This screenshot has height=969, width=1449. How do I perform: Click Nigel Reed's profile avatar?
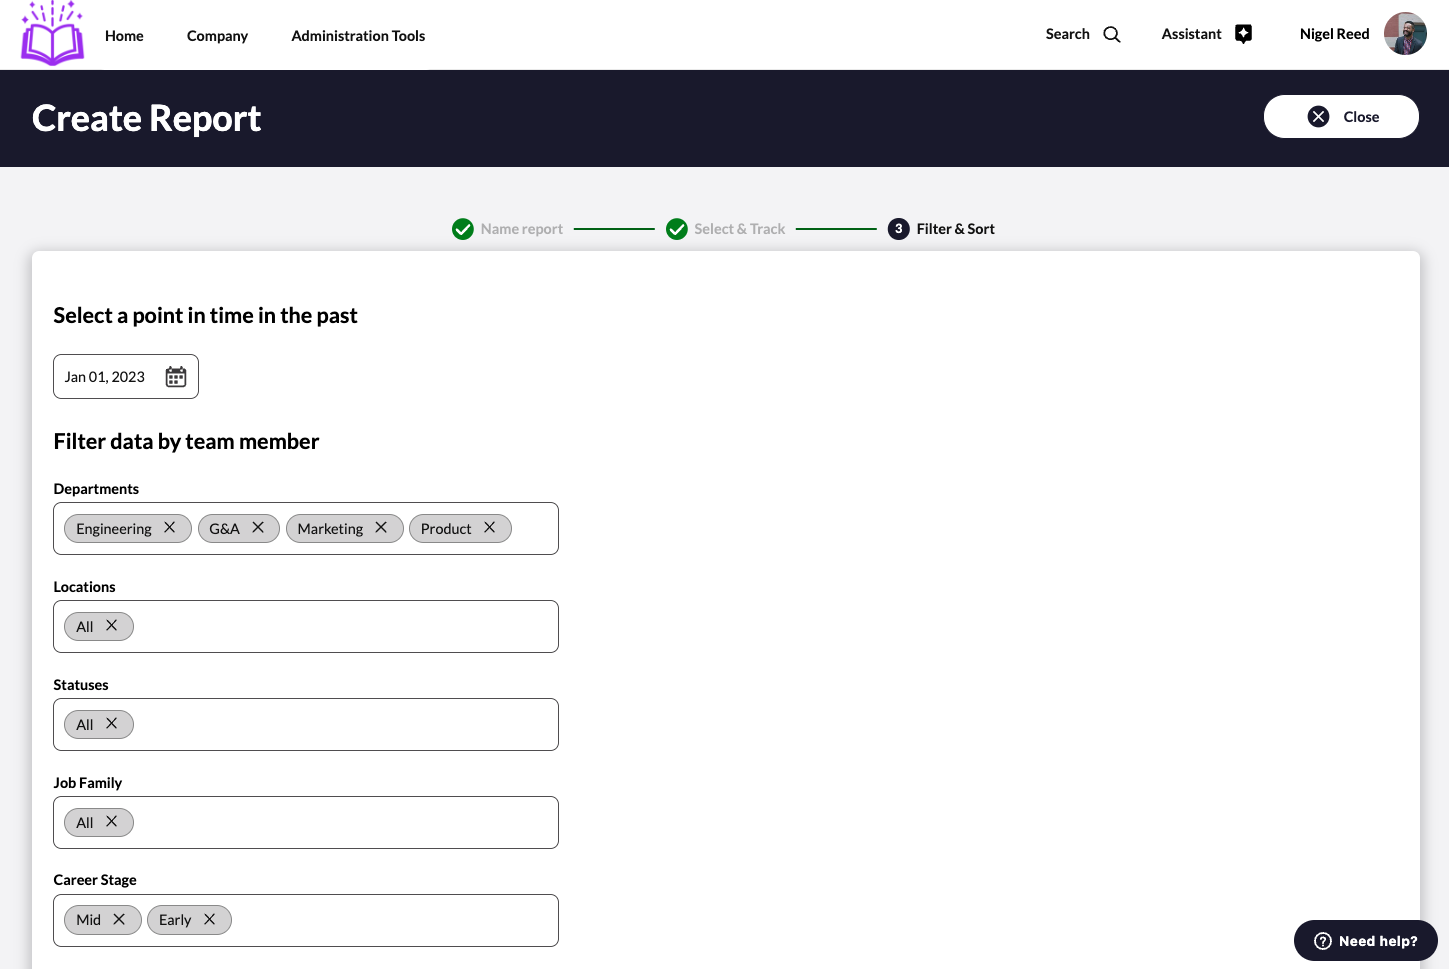[x=1405, y=34]
